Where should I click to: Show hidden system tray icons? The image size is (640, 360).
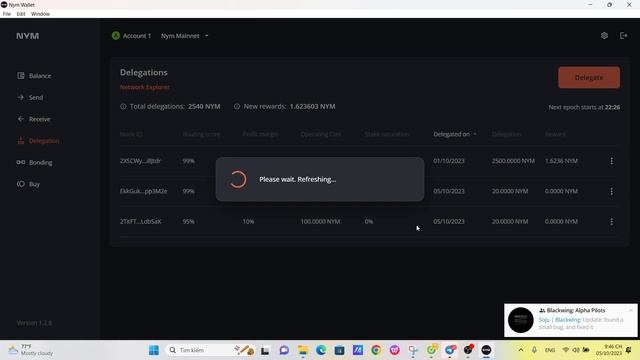point(521,350)
